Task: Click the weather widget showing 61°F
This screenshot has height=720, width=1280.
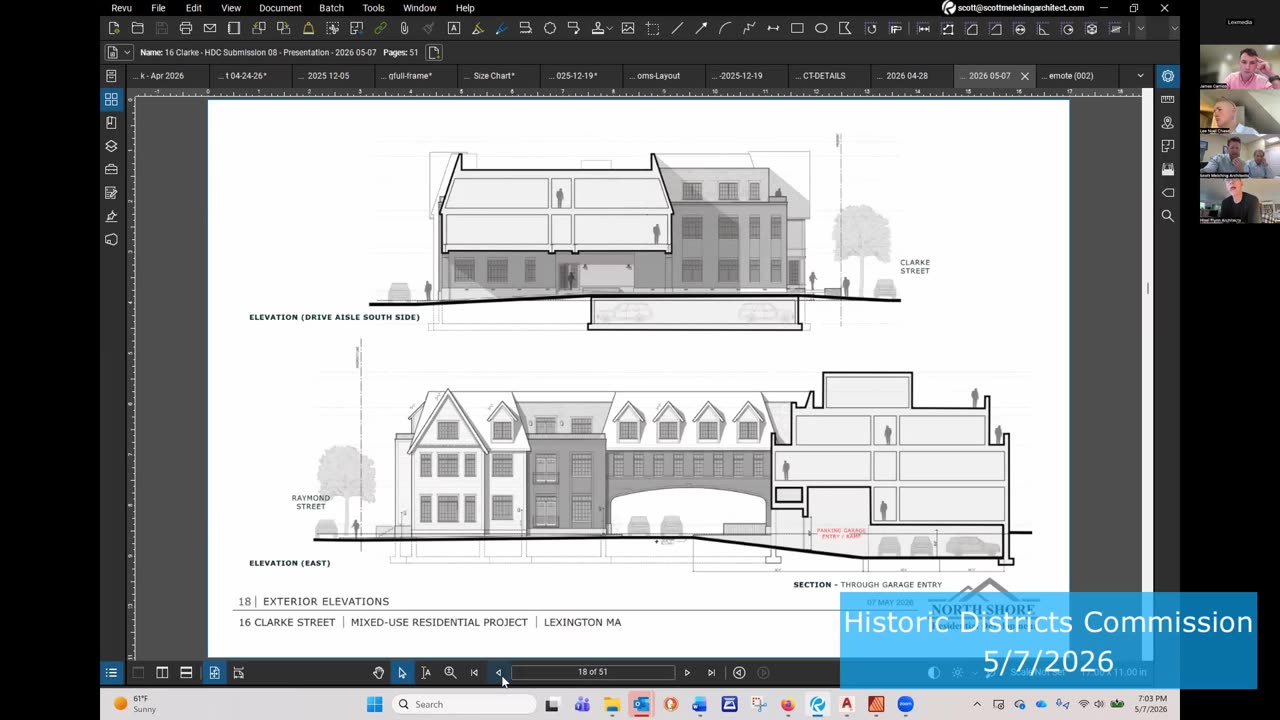Action: (x=135, y=705)
